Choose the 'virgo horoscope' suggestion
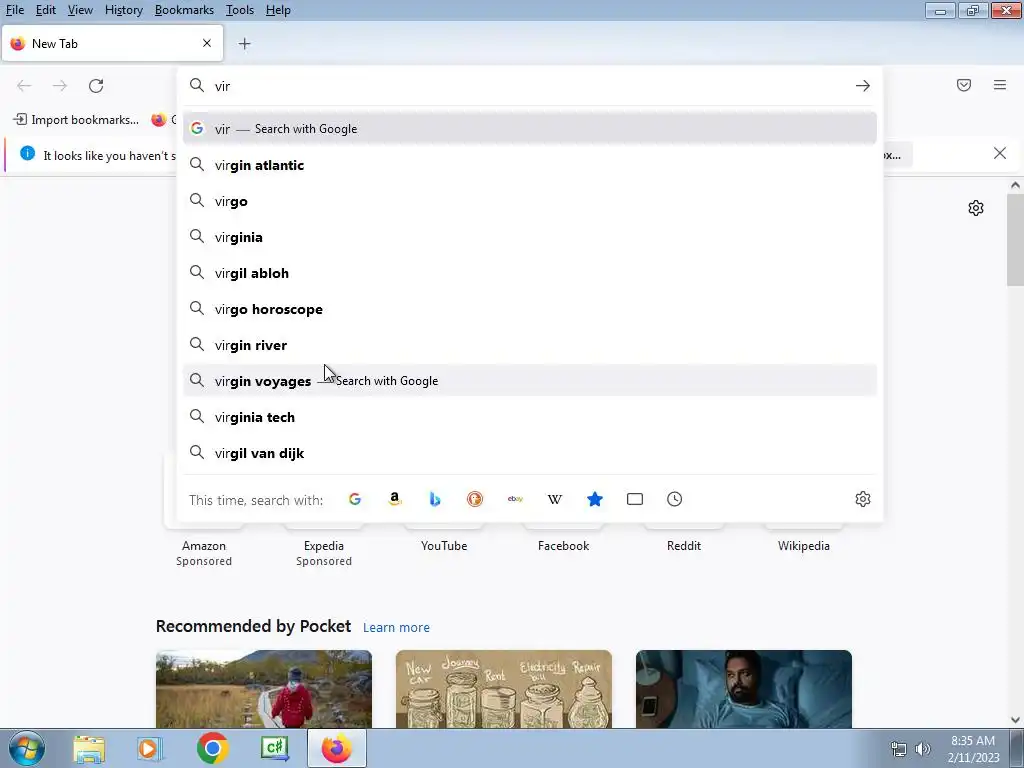 [530, 309]
